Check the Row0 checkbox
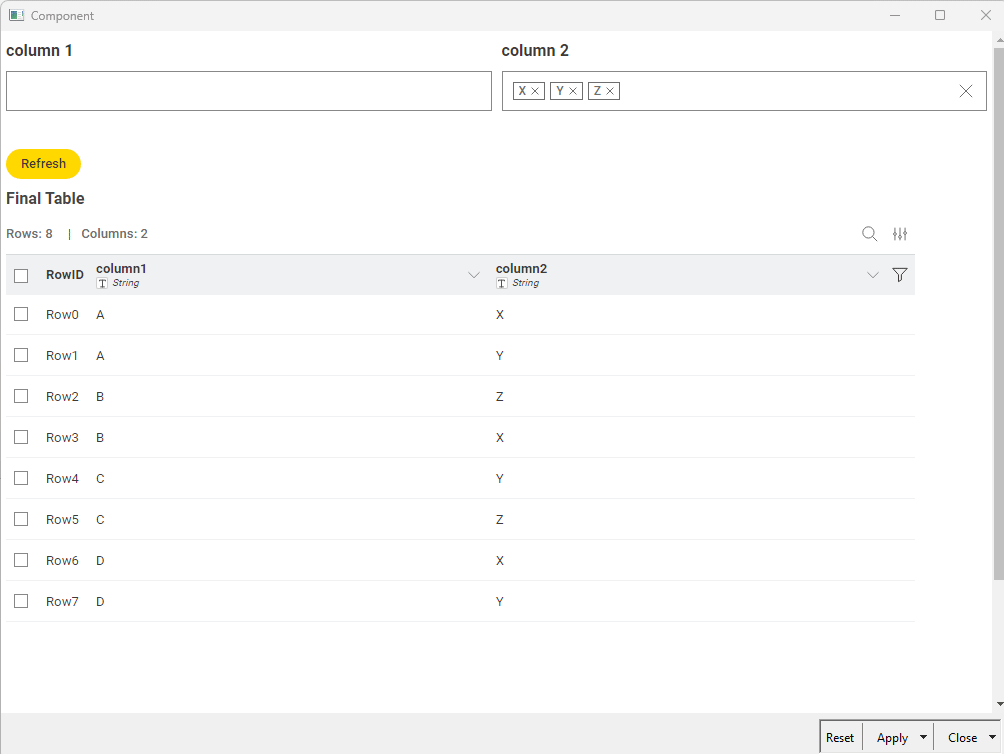 pos(21,314)
